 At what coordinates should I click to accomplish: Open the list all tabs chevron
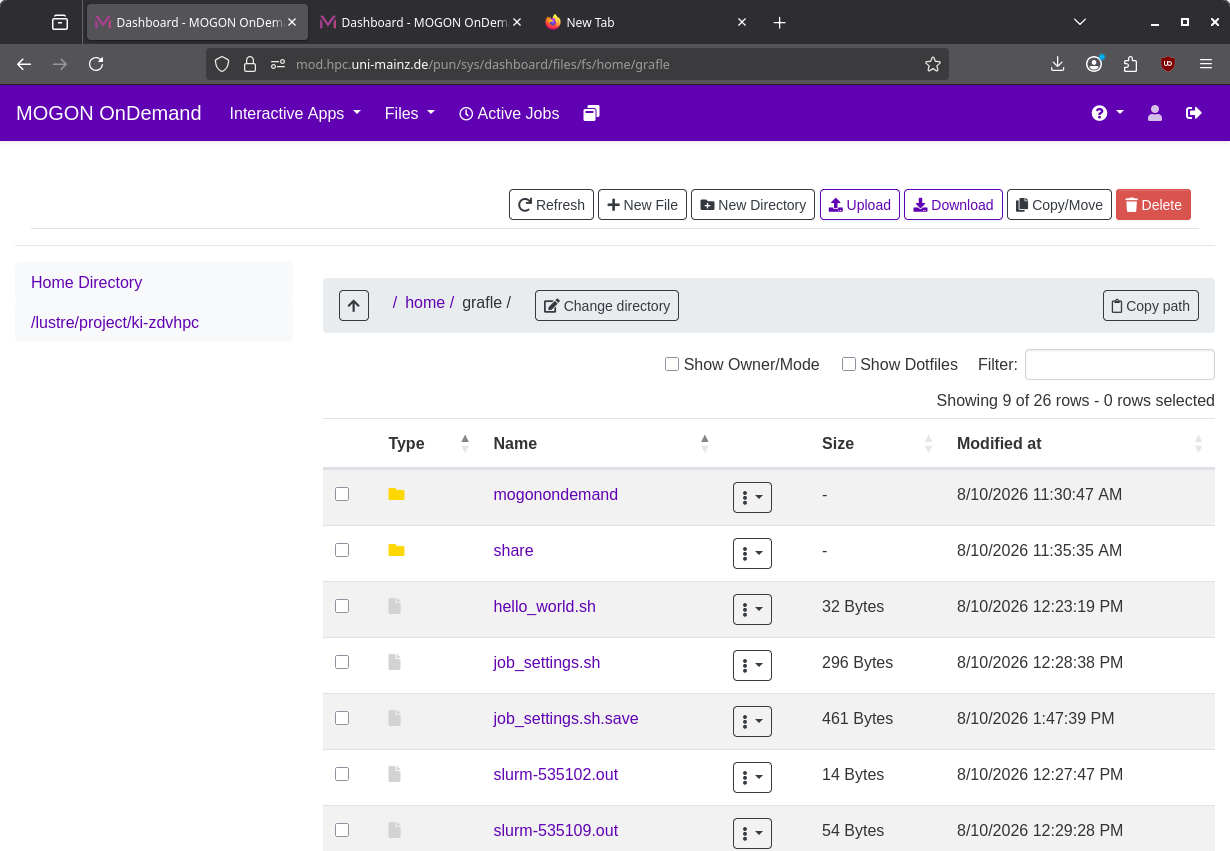point(1080,22)
